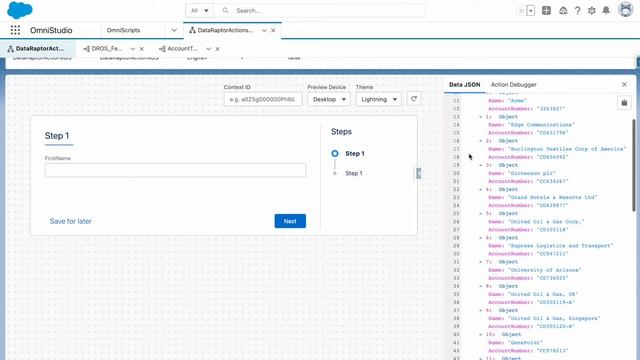Switch to the AccountT subtab

178,49
